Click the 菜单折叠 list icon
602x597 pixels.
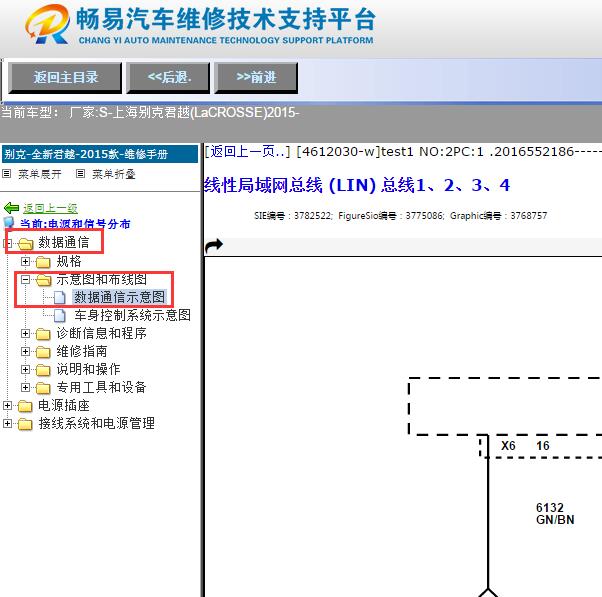point(80,174)
